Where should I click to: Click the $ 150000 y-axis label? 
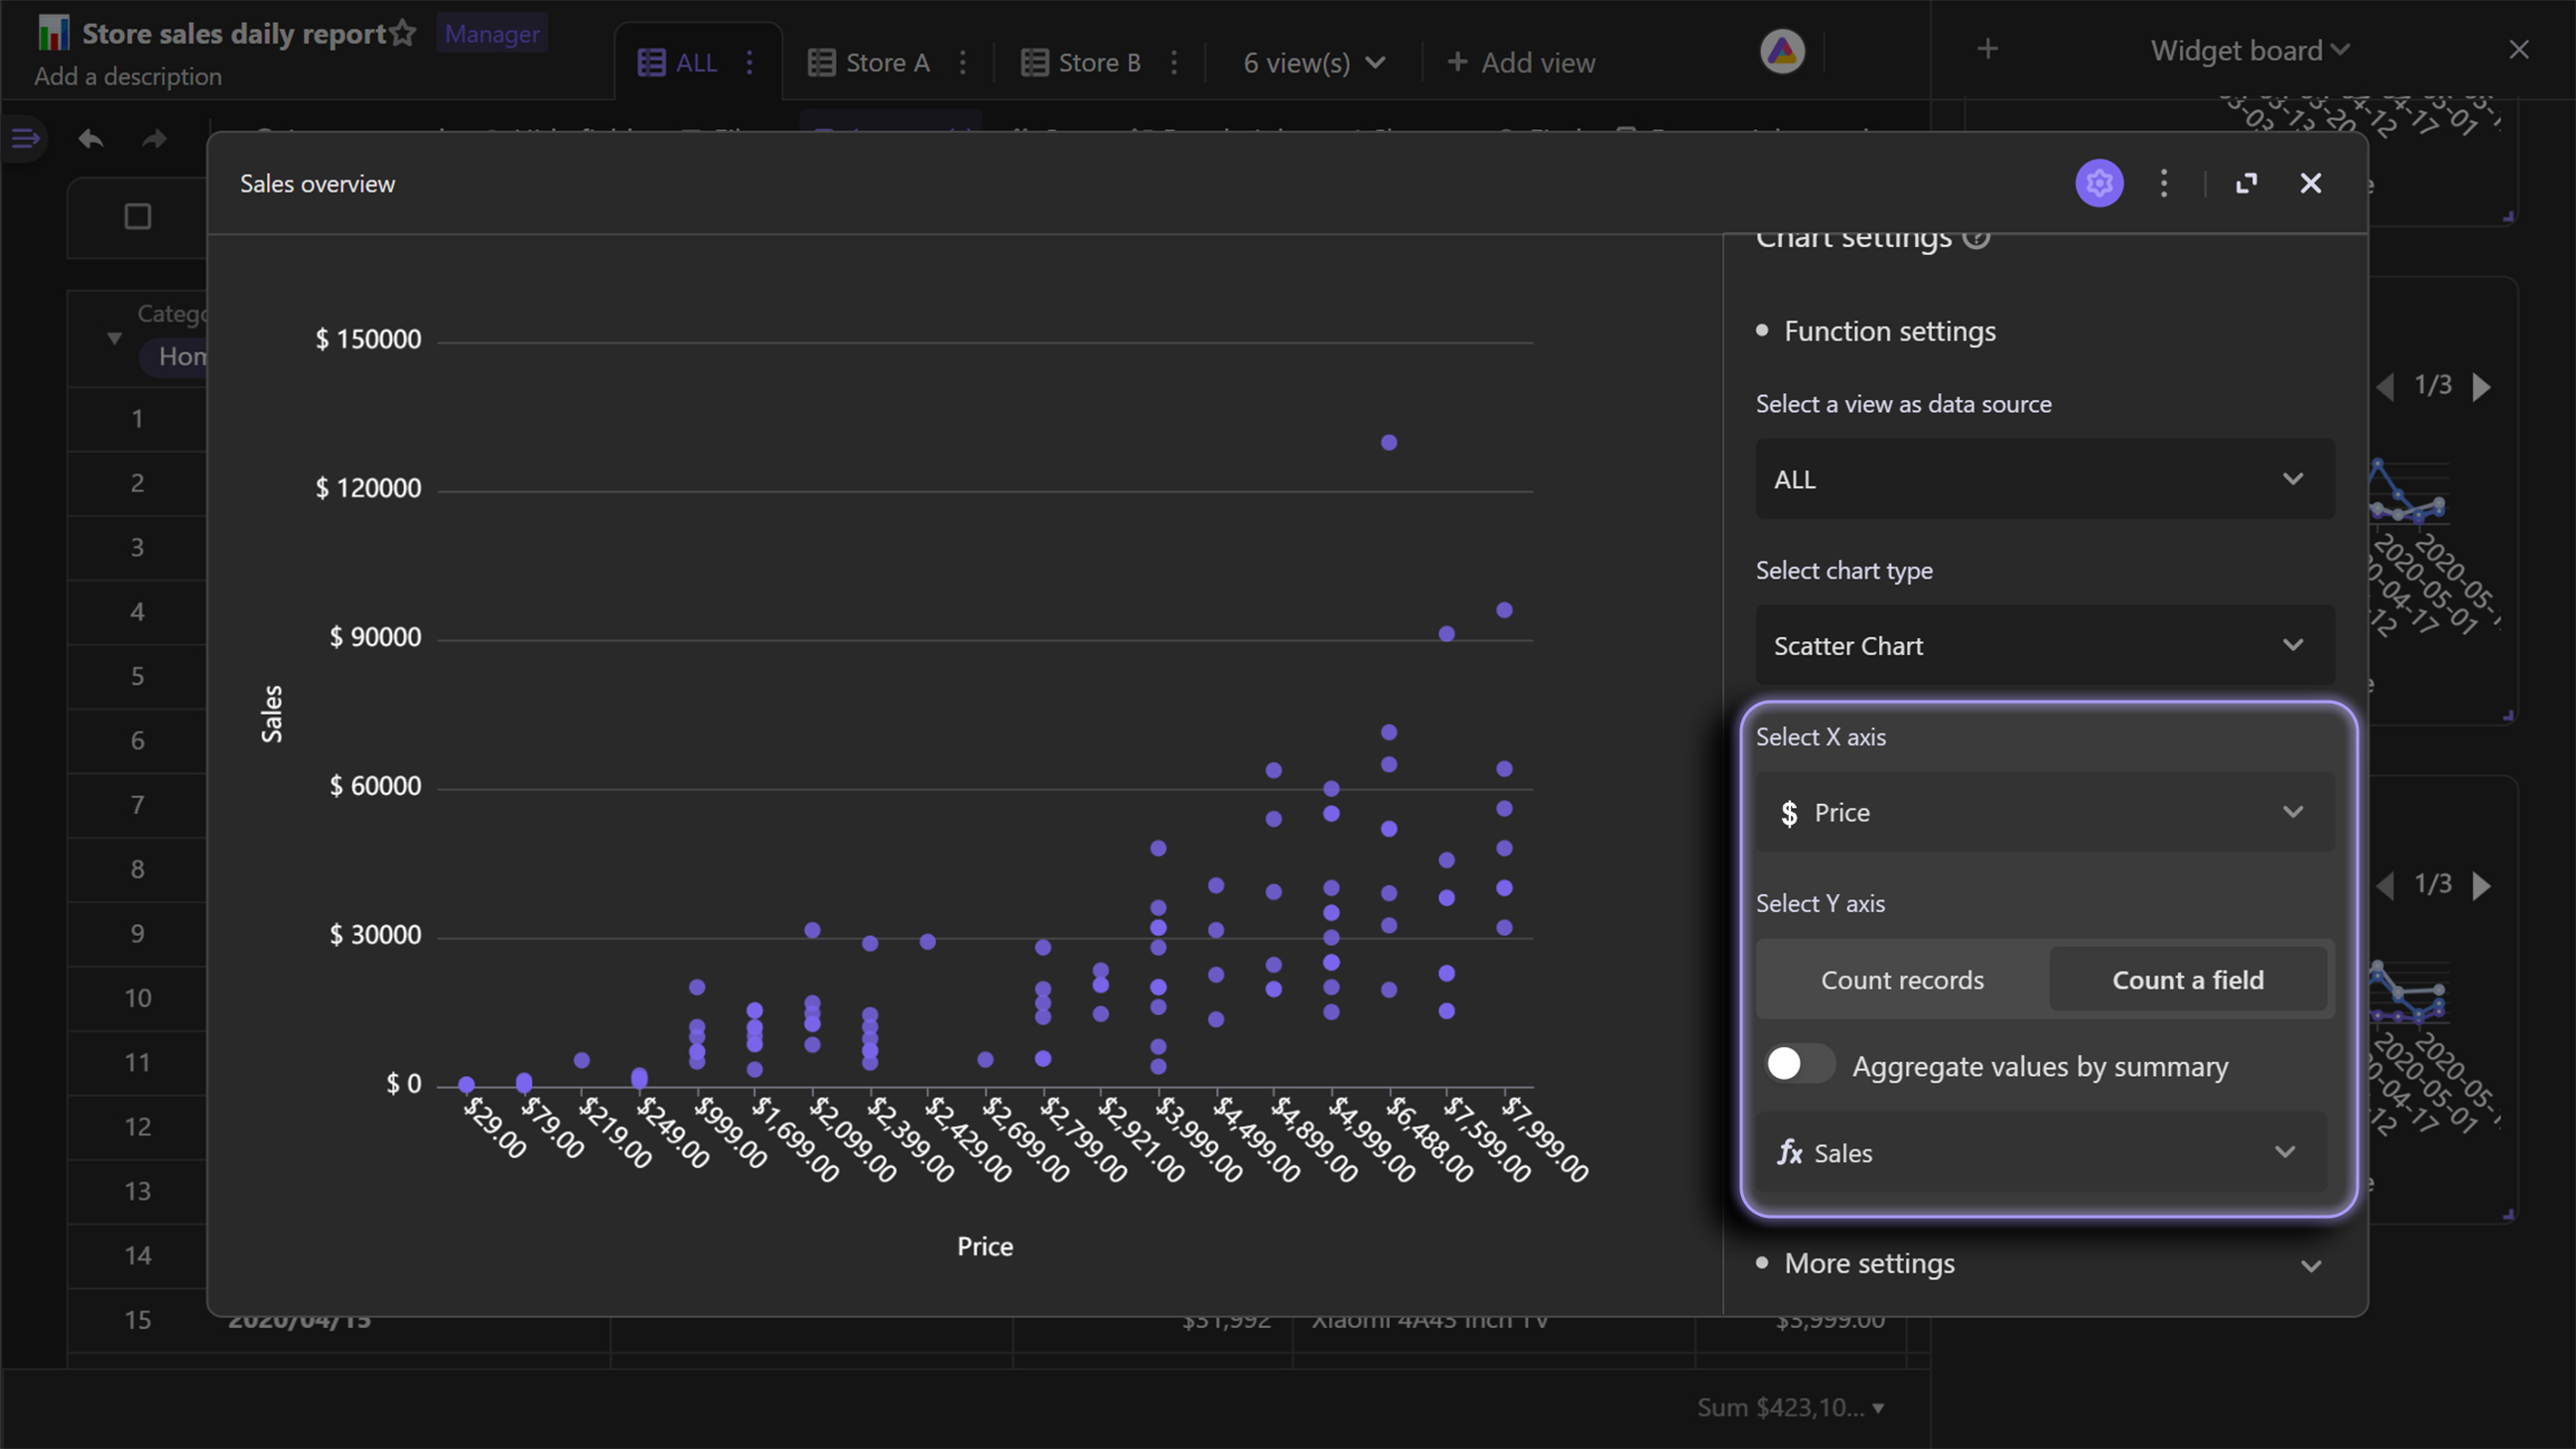(368, 339)
